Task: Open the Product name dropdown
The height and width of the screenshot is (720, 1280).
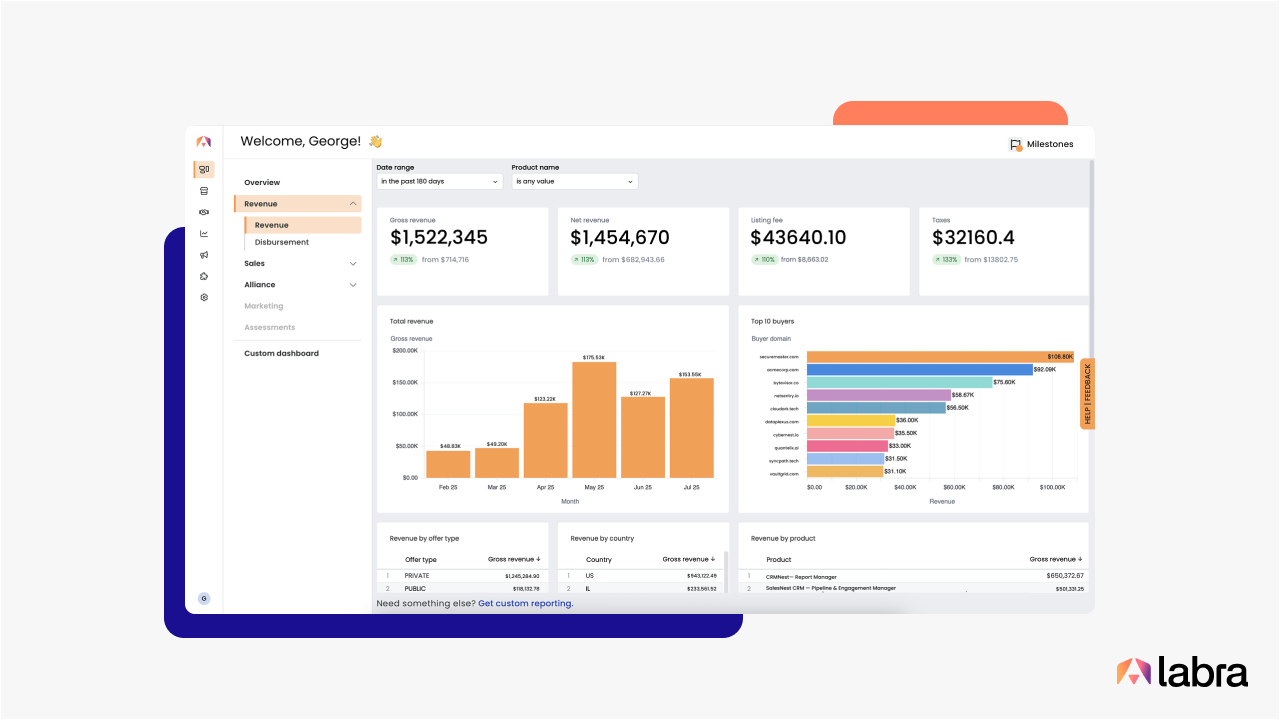Action: 575,182
